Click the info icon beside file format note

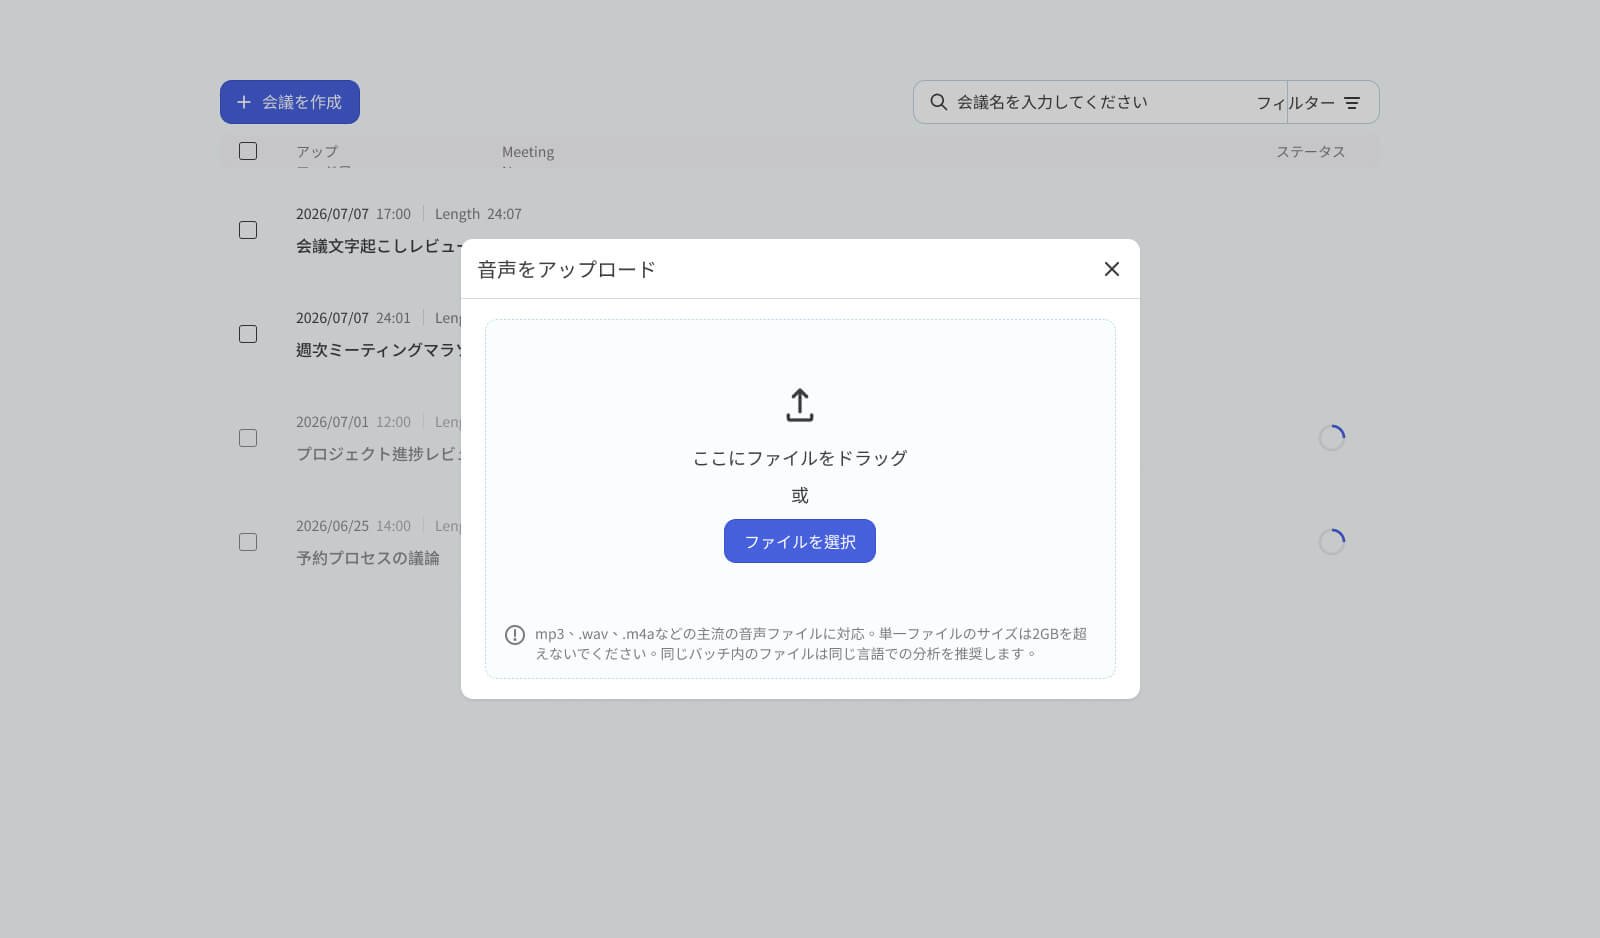pyautogui.click(x=515, y=635)
